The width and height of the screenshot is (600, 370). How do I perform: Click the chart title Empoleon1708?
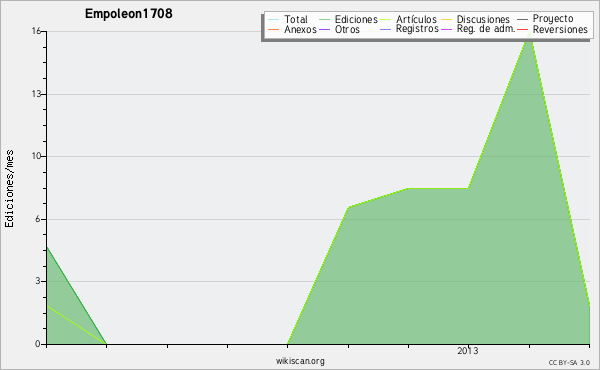click(129, 14)
